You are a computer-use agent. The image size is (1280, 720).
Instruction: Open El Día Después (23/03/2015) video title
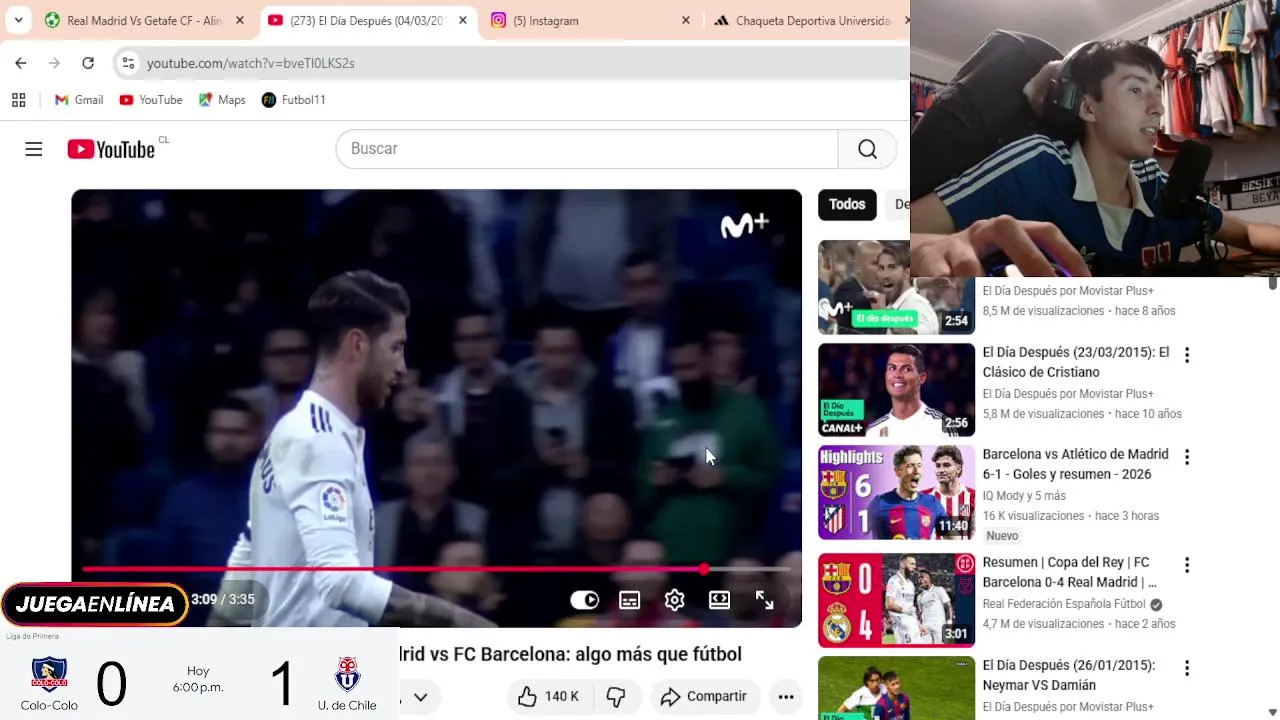click(x=1076, y=362)
